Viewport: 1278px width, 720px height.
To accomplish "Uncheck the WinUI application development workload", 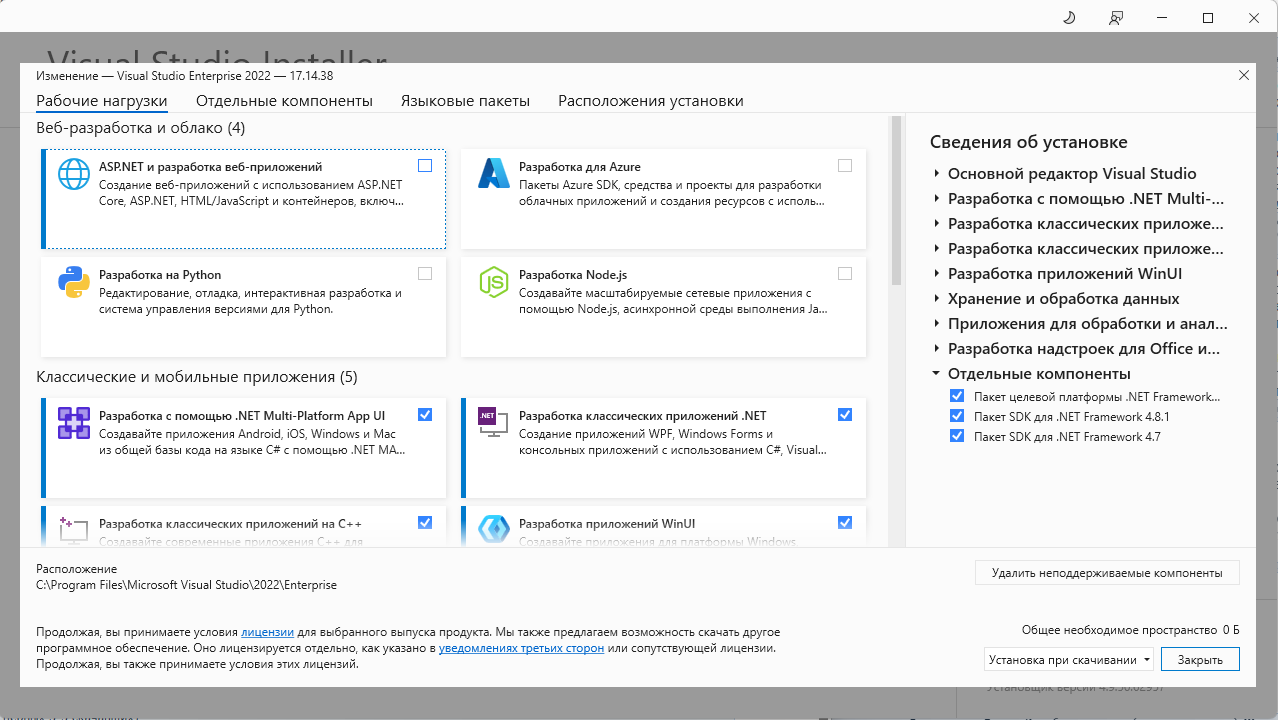I will (845, 523).
